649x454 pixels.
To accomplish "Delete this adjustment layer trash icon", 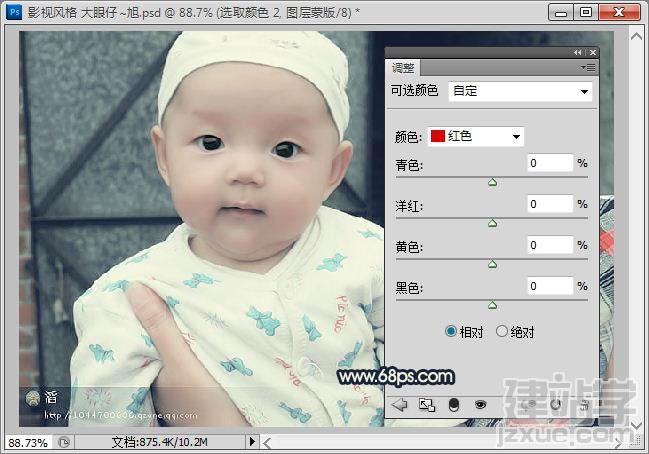I will click(584, 405).
